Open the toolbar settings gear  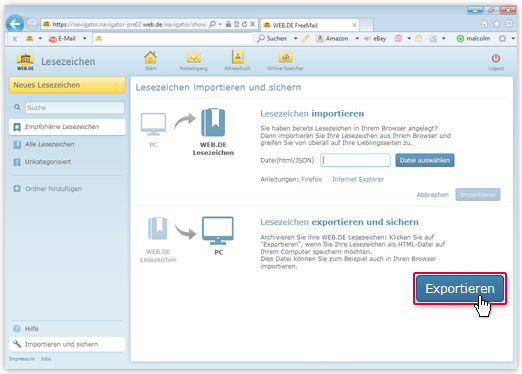(x=502, y=39)
